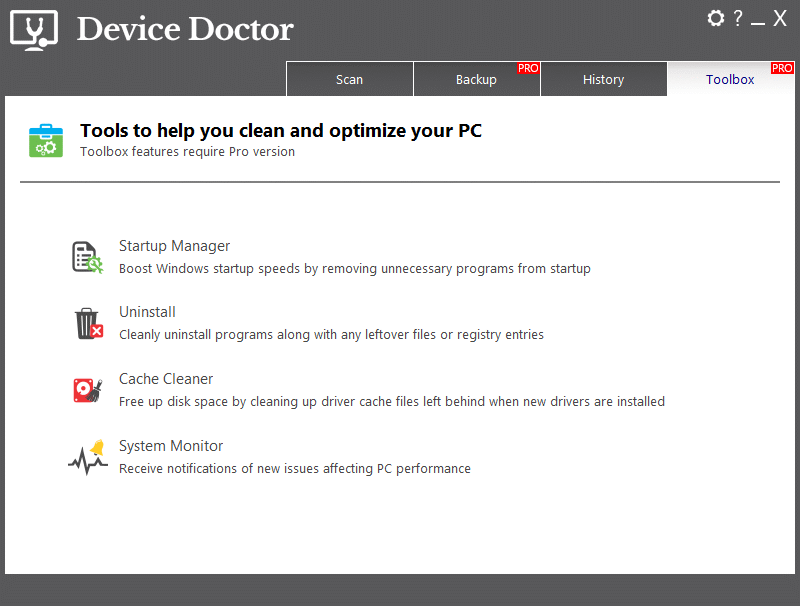Viewport: 800px width, 606px height.
Task: Open the Cache Cleaner tool
Action: [x=166, y=378]
